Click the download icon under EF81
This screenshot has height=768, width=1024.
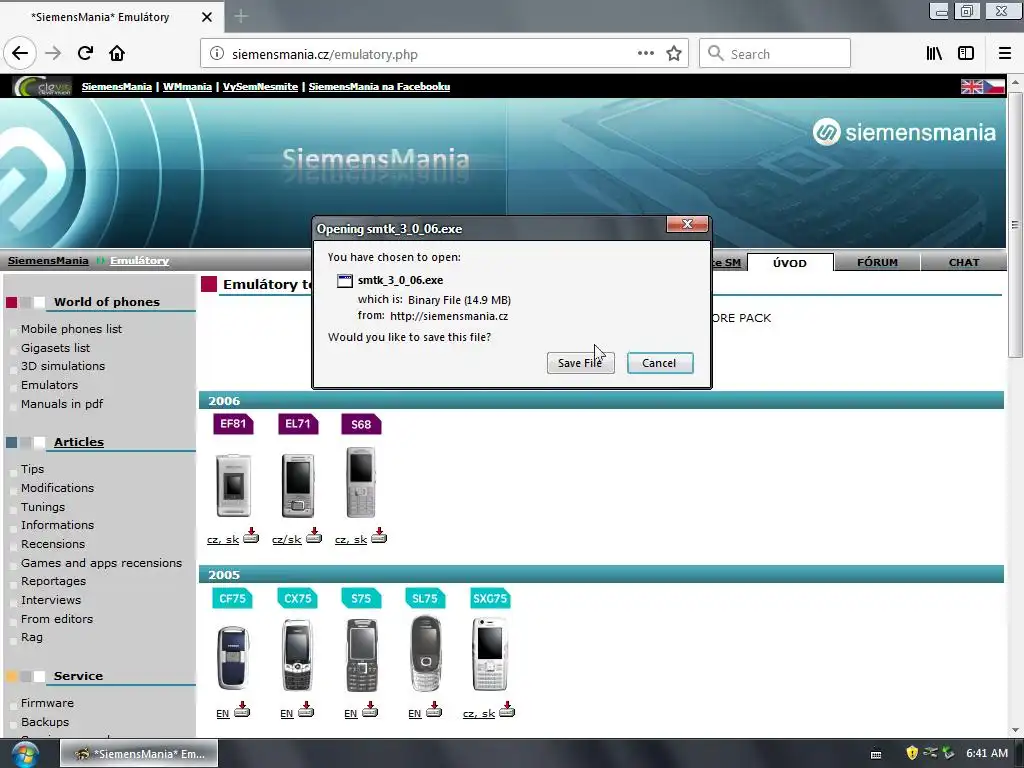click(251, 536)
